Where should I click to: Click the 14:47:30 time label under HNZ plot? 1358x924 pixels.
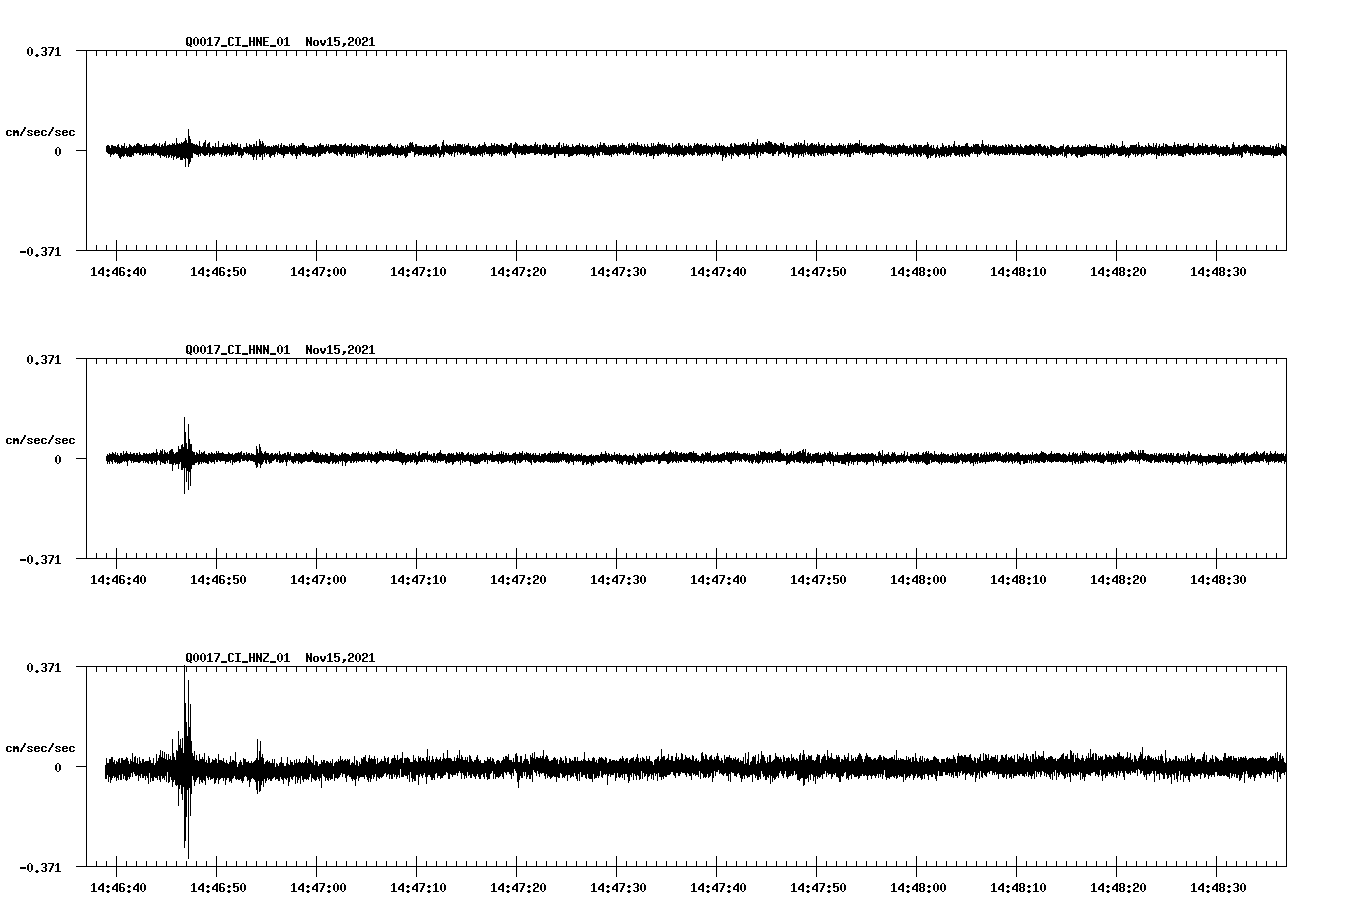[618, 888]
